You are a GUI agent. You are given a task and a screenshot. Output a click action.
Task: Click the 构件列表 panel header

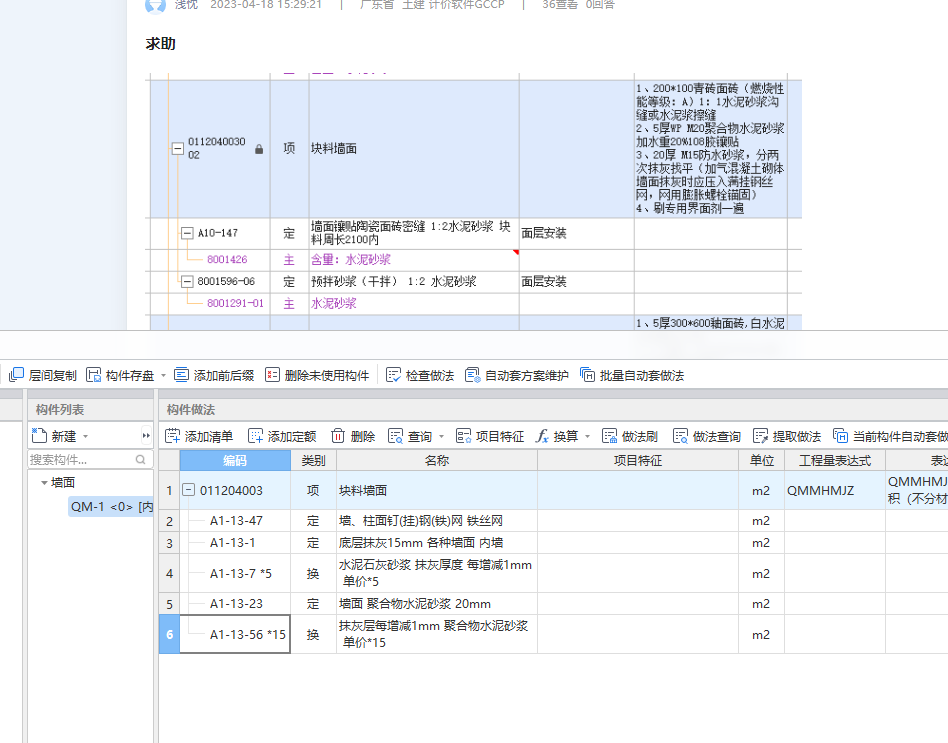click(x=60, y=409)
